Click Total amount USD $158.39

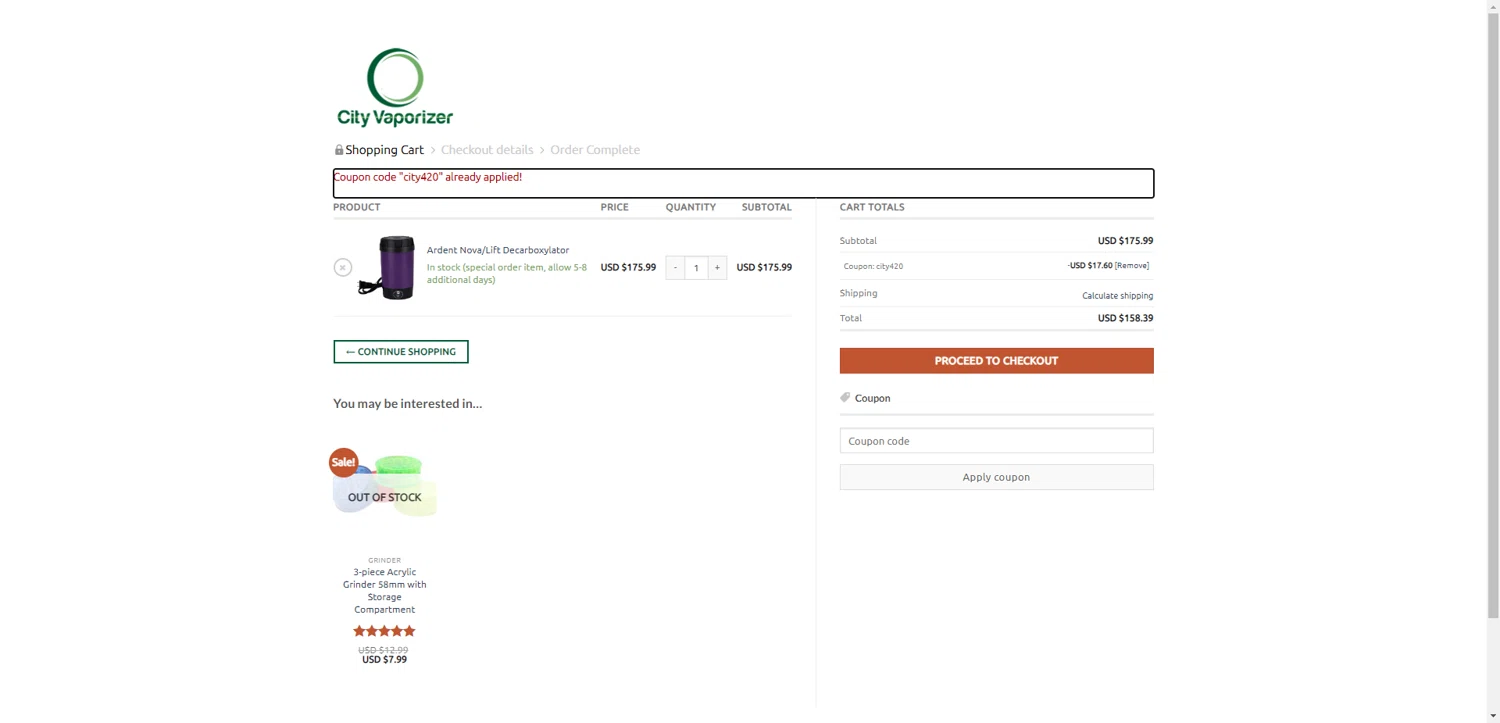tap(1125, 318)
